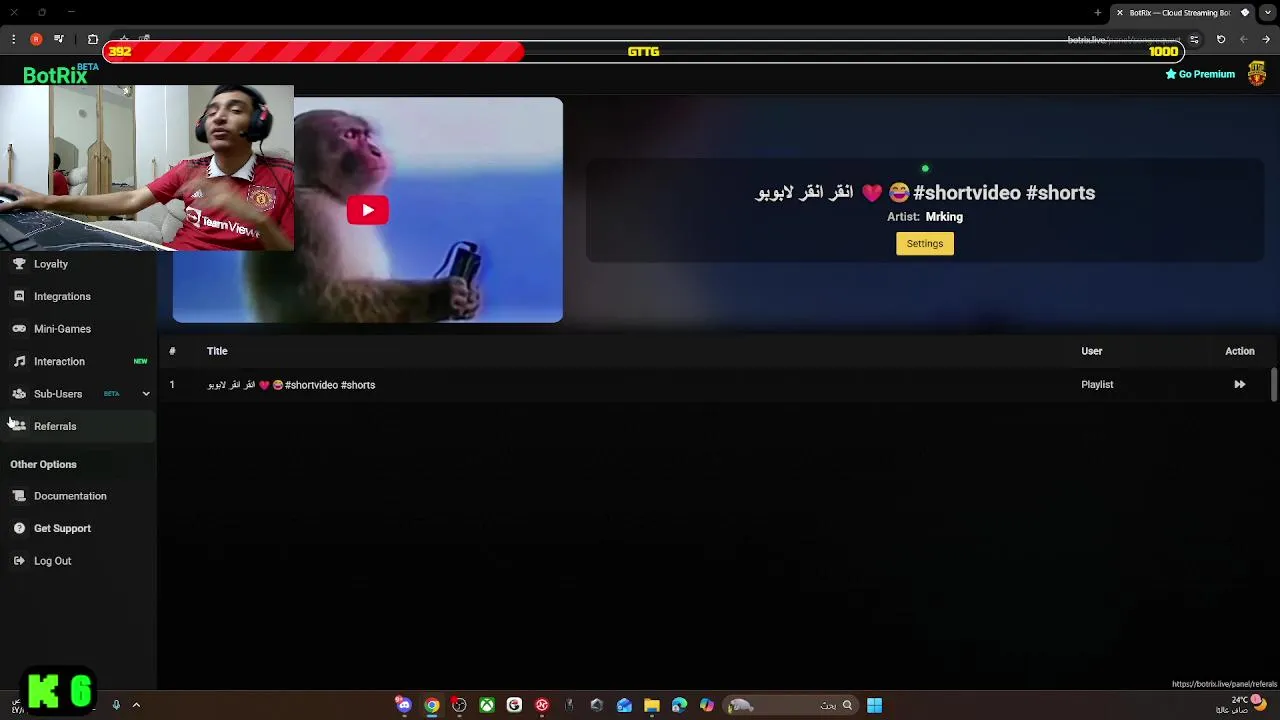Open the user avatar menu at top right
This screenshot has height=720, width=1280.
pos(1257,74)
